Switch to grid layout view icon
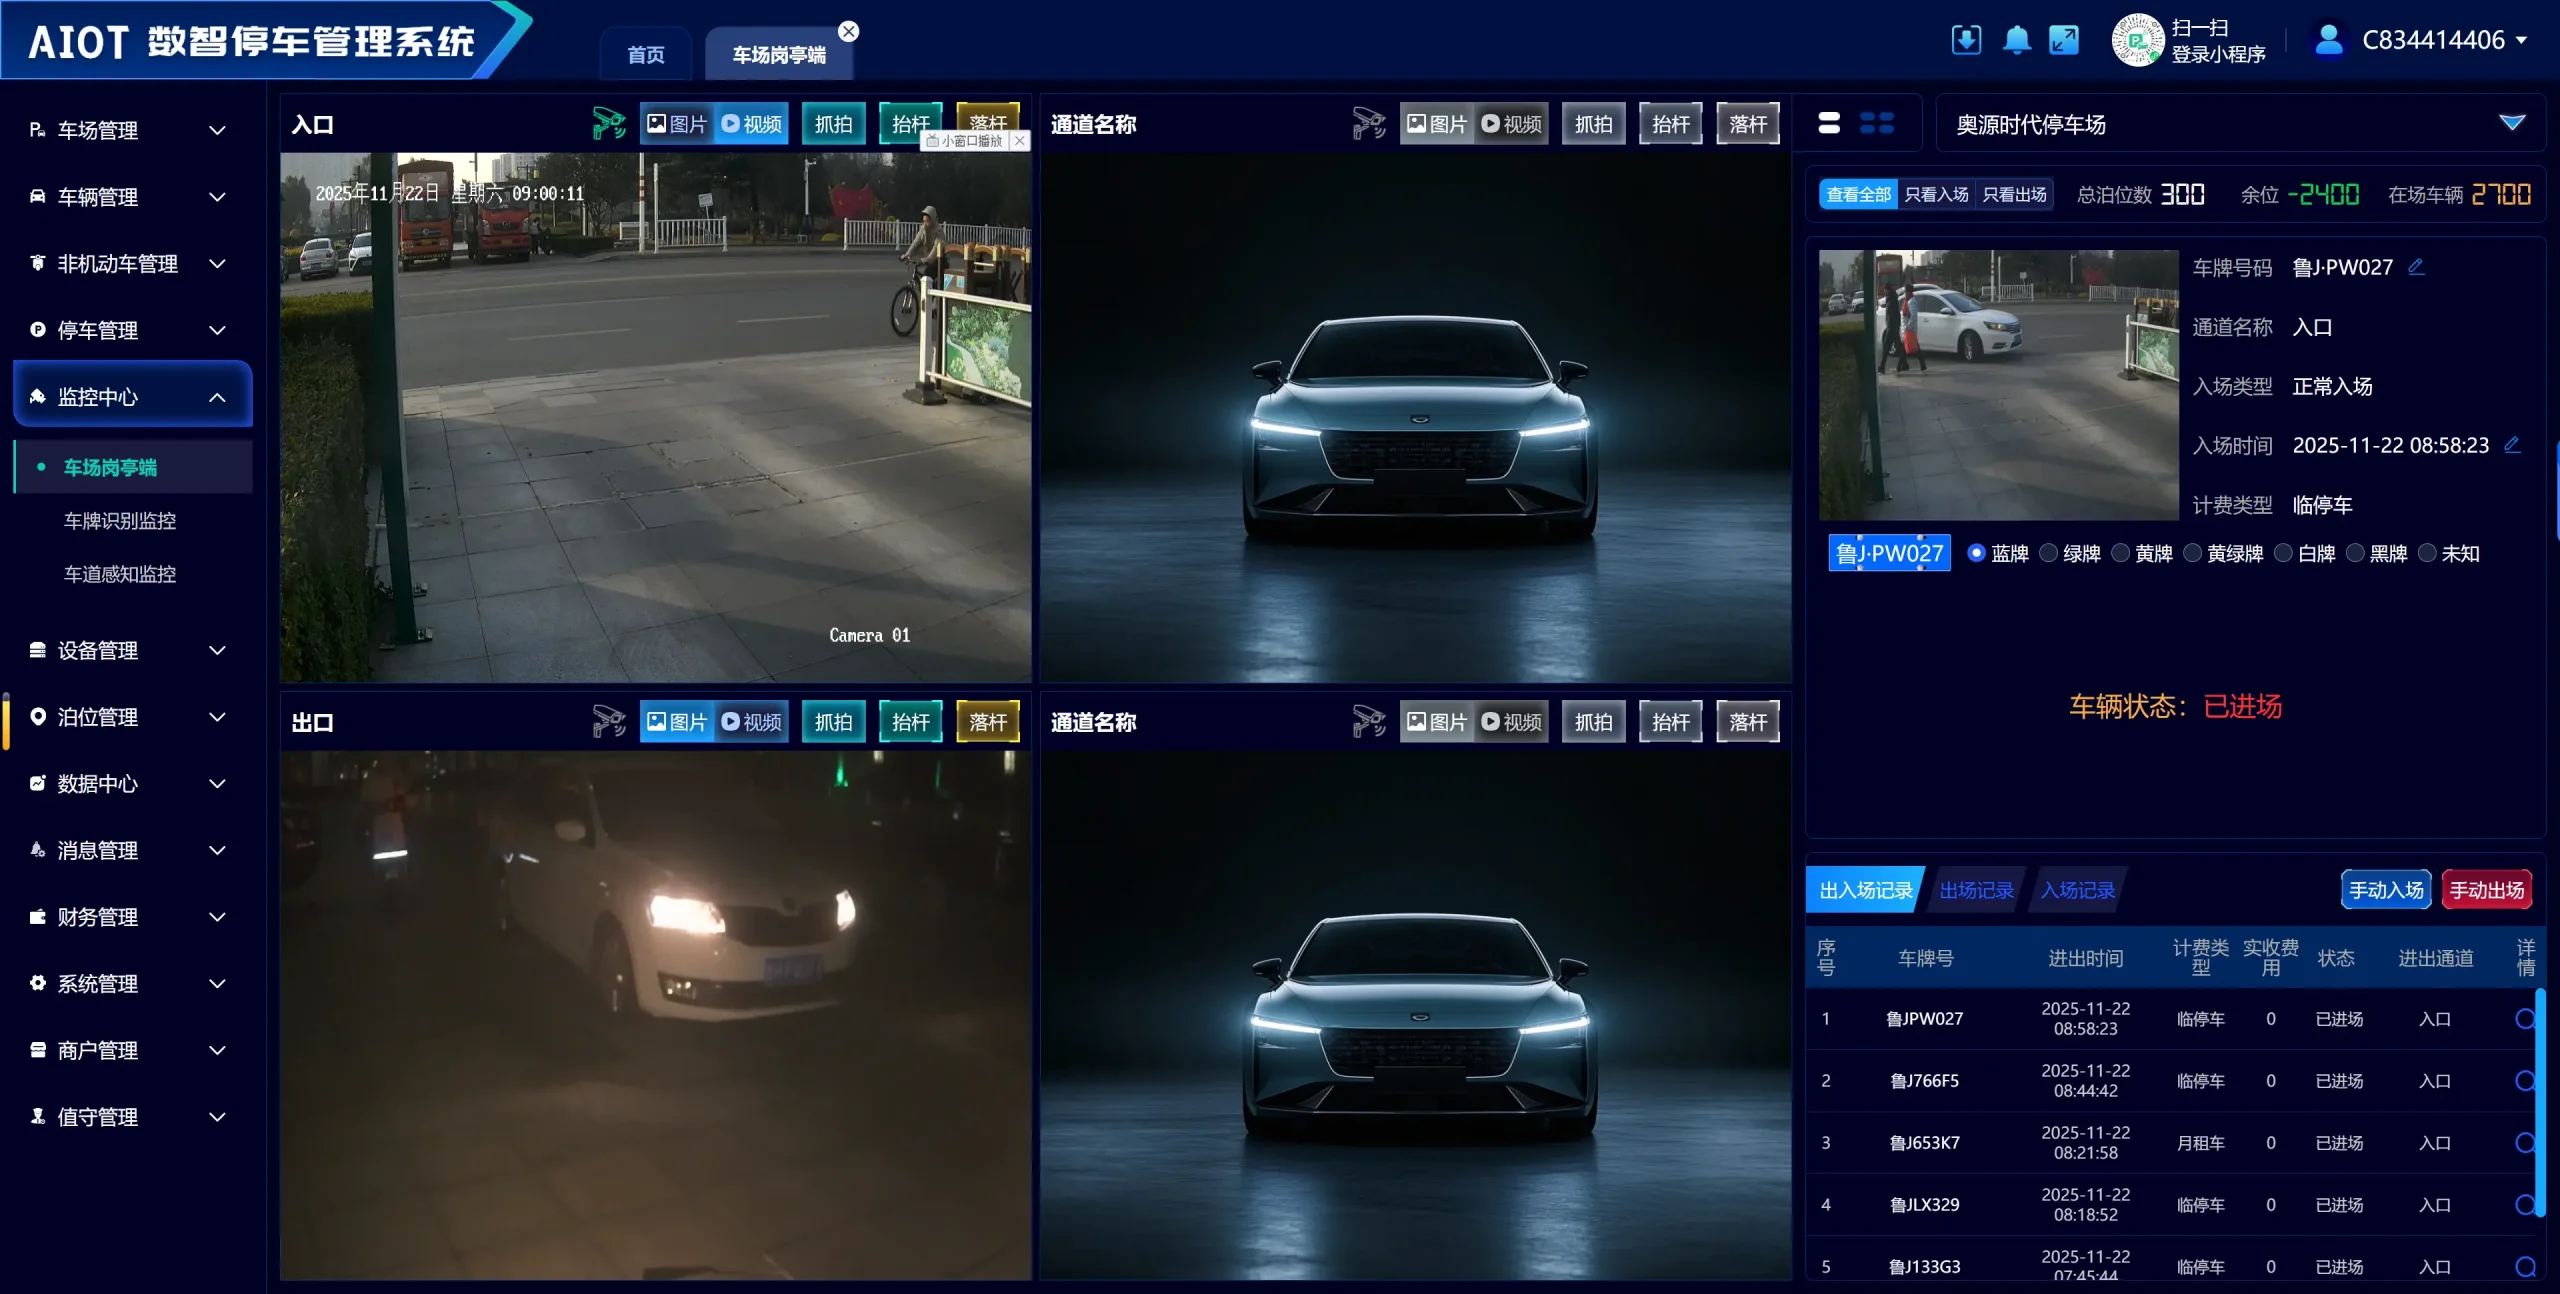The height and width of the screenshot is (1294, 2560). click(x=1876, y=124)
